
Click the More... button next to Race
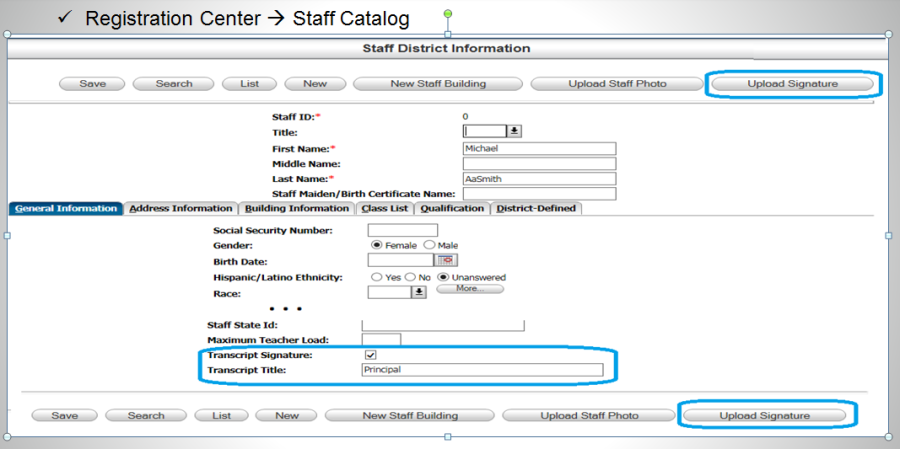[x=469, y=289]
